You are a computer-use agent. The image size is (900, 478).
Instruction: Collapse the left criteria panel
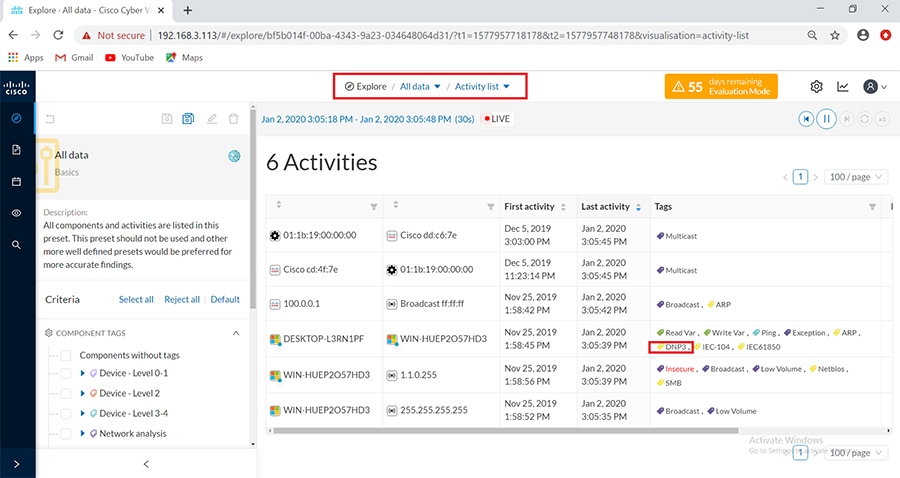coord(146,464)
